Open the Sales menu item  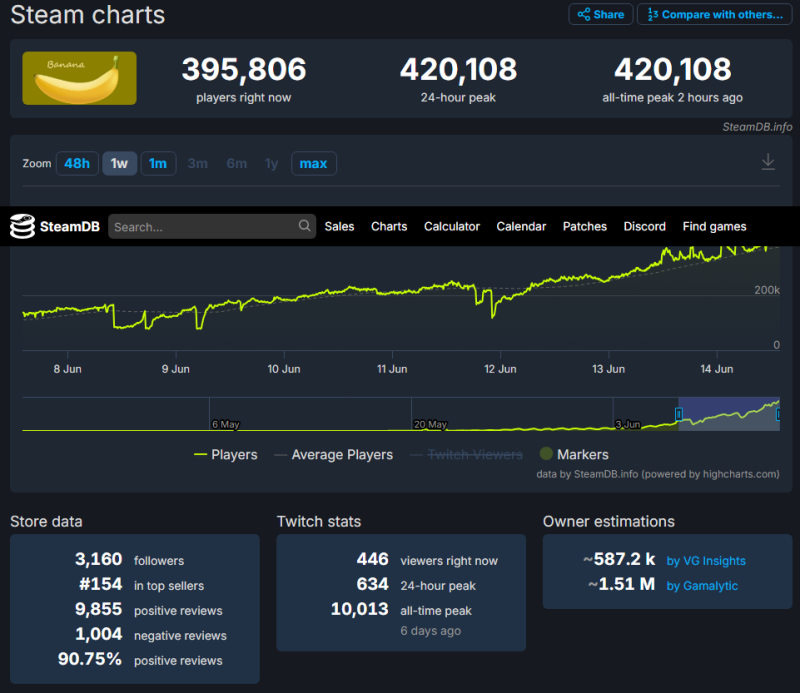(x=339, y=227)
